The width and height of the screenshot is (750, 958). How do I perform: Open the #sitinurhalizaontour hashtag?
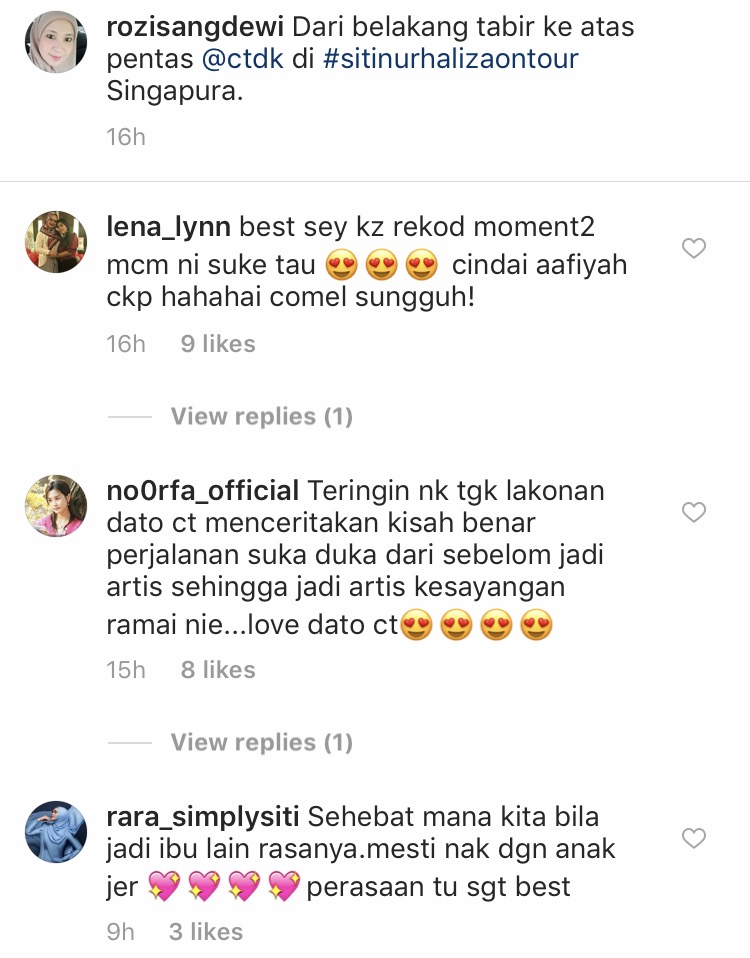pyautogui.click(x=451, y=59)
